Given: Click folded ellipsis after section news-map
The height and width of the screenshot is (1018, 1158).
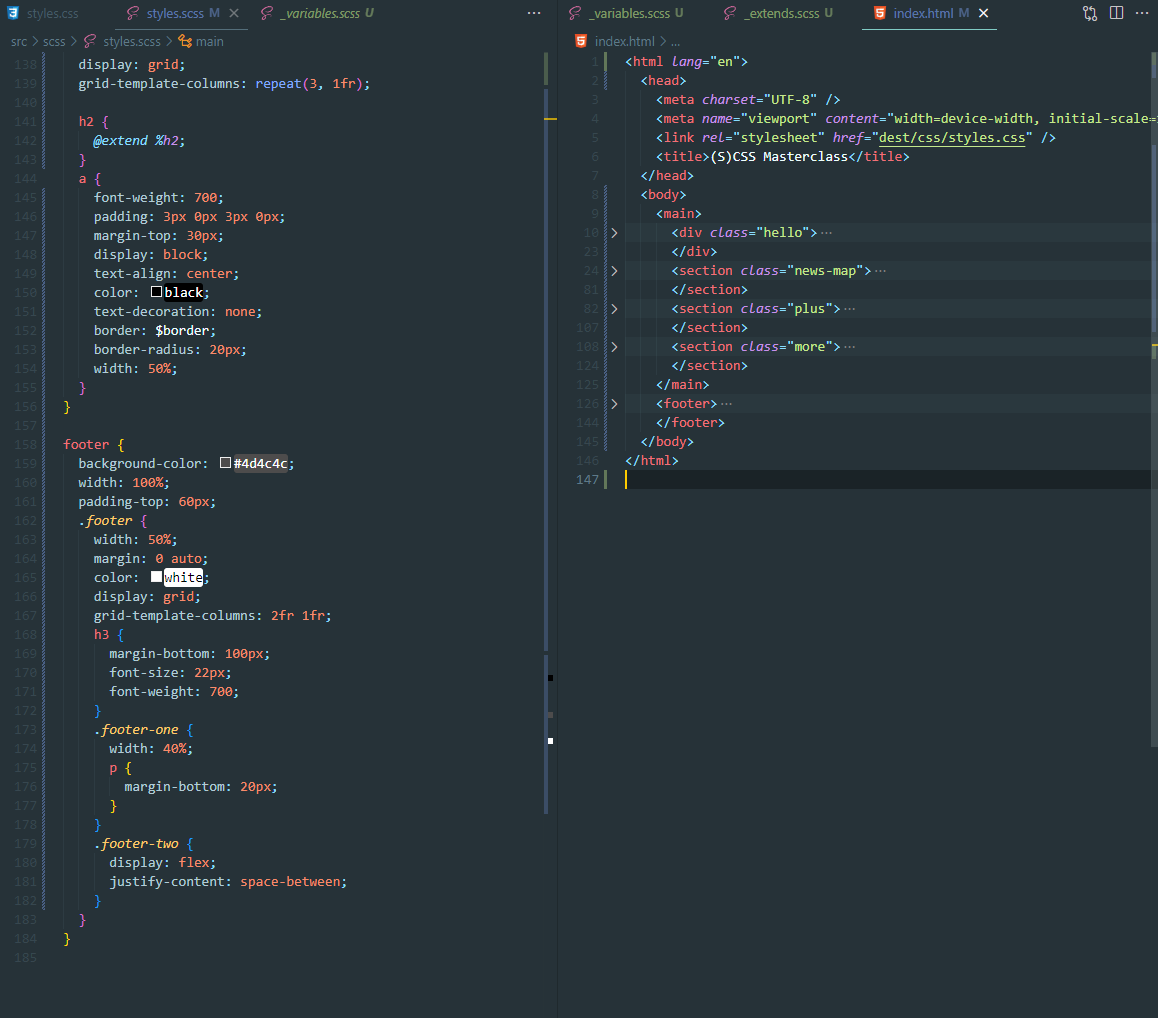Looking at the screenshot, I should coord(880,270).
